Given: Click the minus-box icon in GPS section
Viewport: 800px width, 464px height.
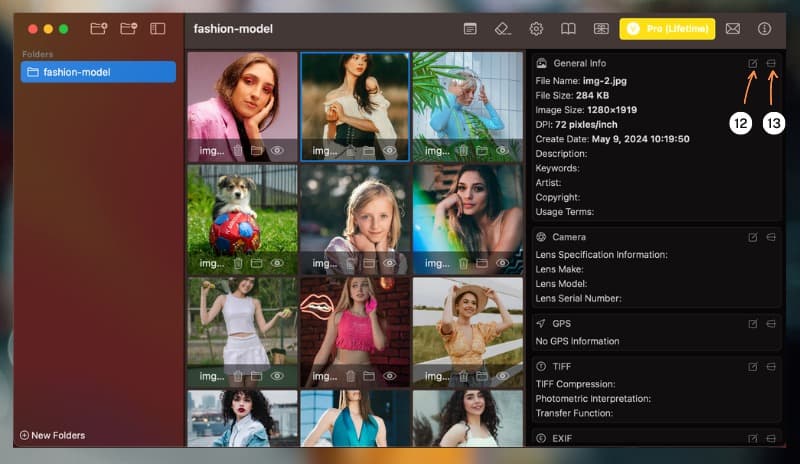Looking at the screenshot, I should coord(771,324).
